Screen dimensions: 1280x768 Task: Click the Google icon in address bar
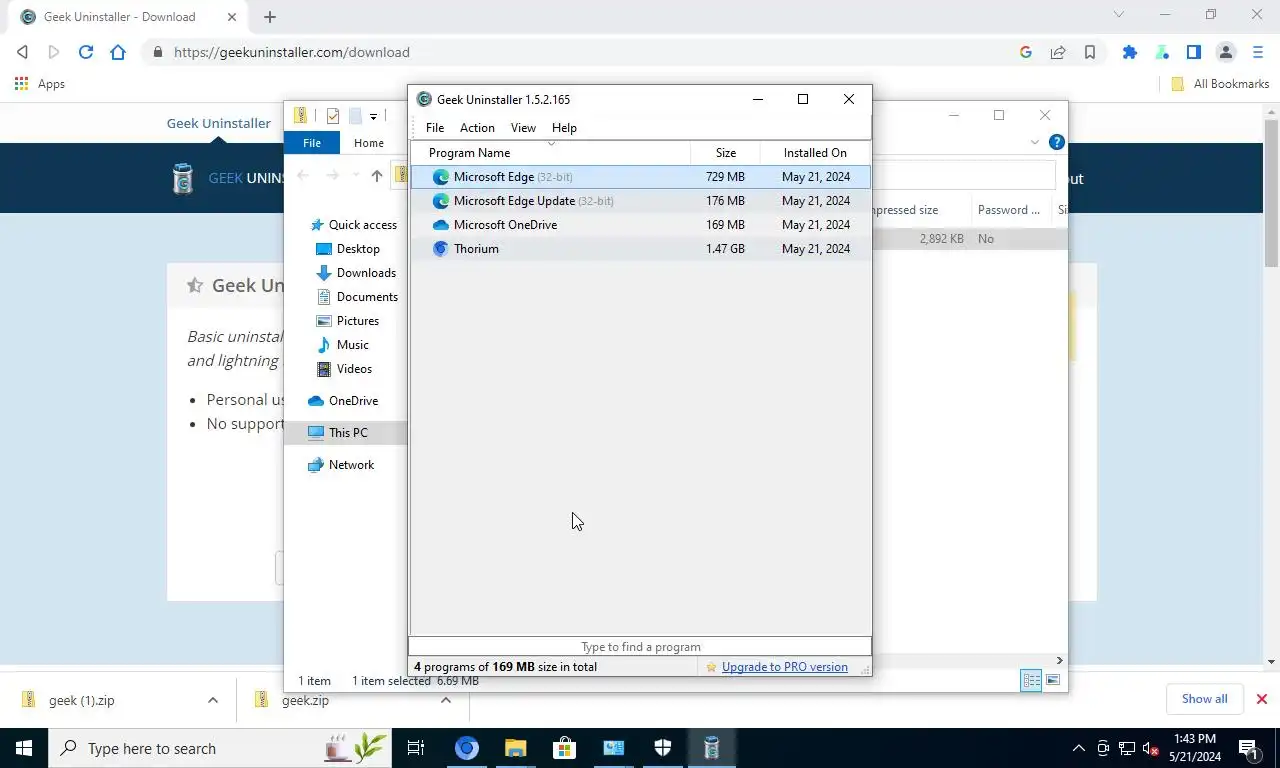(x=1026, y=52)
